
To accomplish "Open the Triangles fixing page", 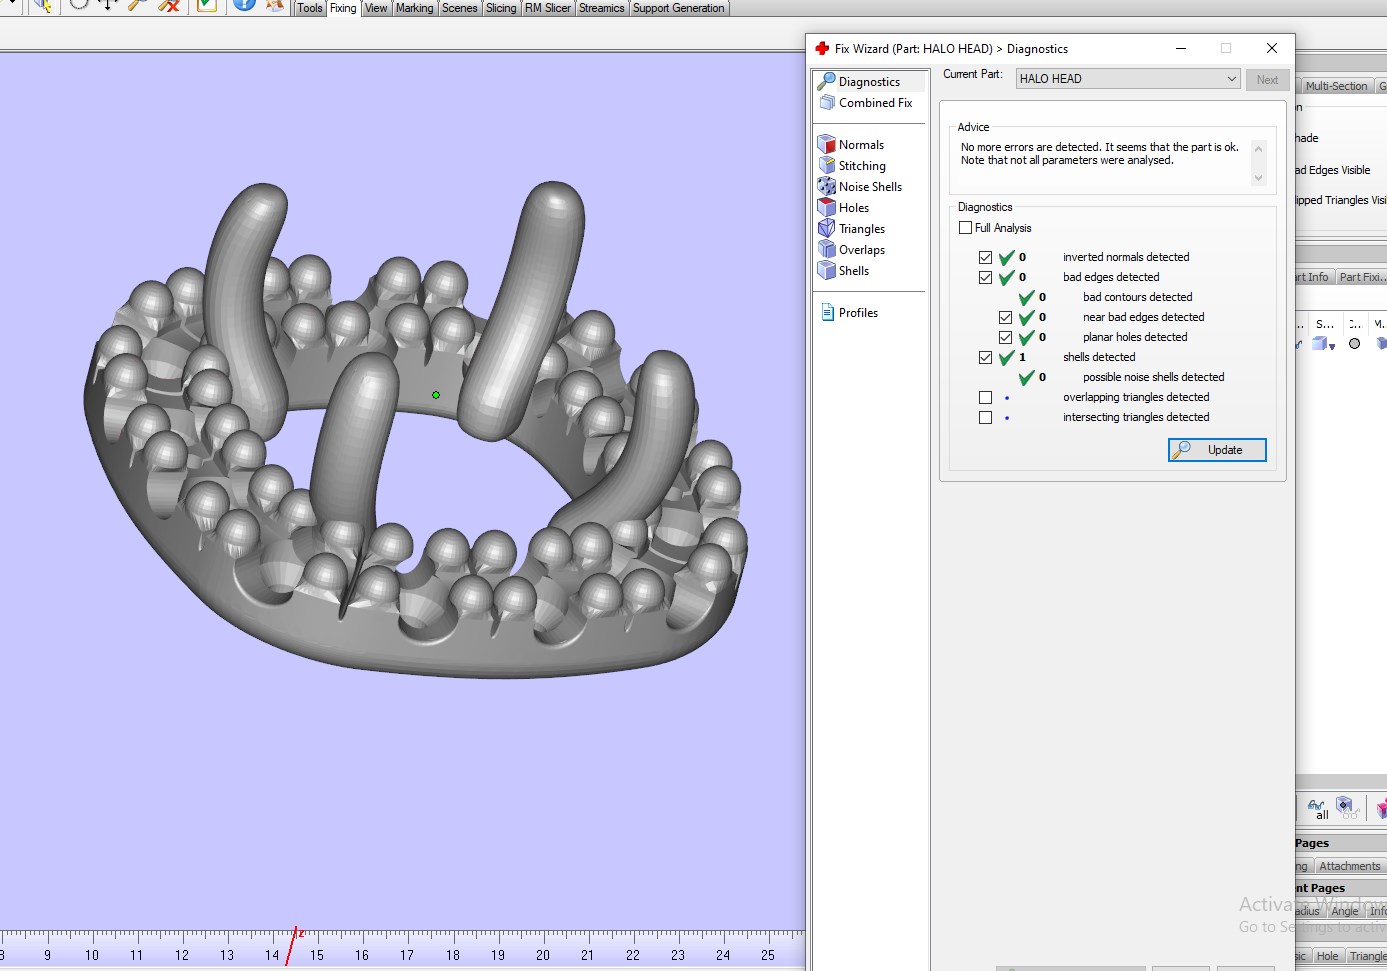I will coord(861,229).
